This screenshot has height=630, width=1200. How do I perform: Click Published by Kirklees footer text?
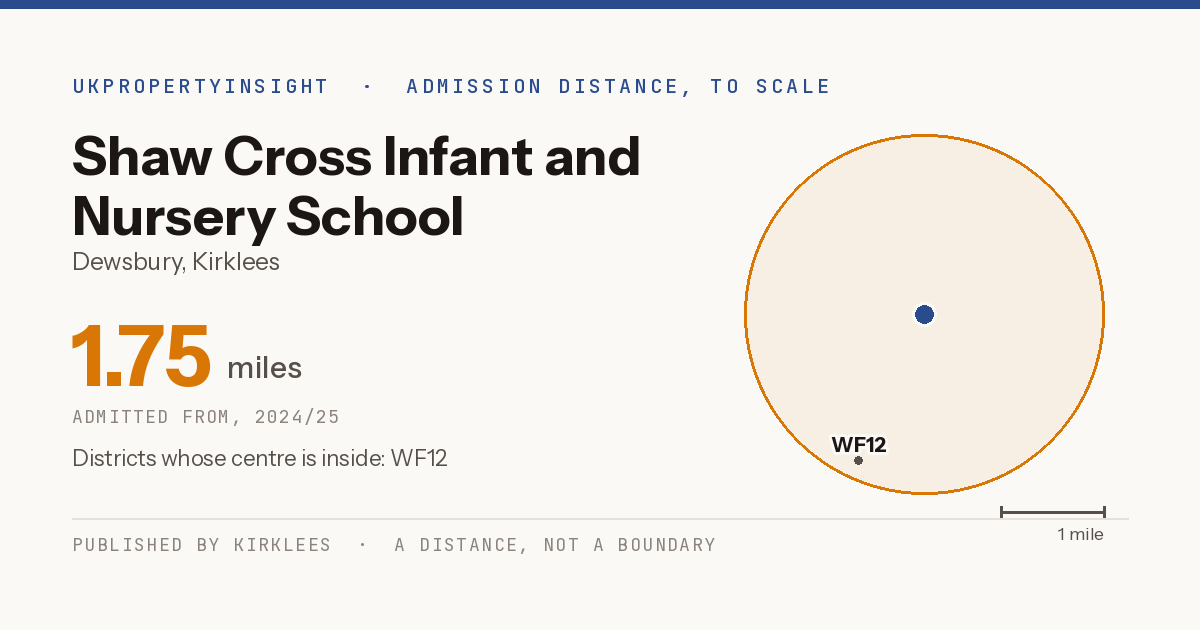tap(202, 545)
